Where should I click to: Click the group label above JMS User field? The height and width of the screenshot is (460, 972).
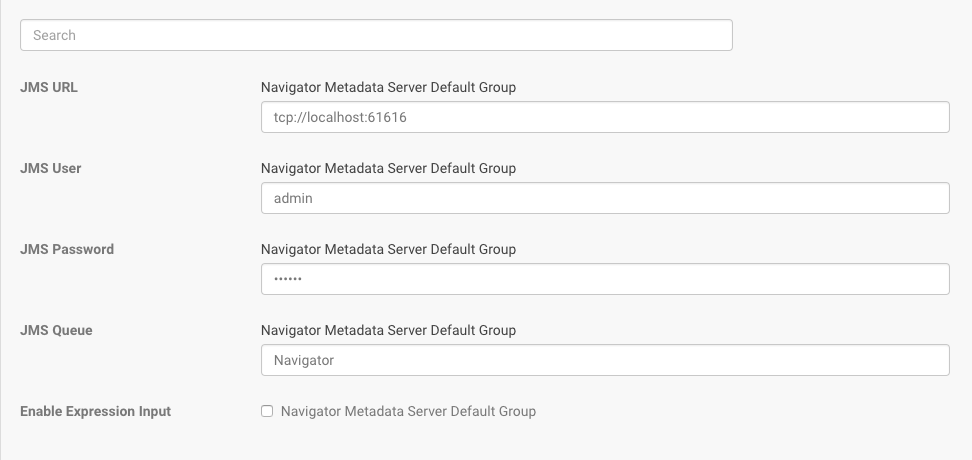pos(388,168)
